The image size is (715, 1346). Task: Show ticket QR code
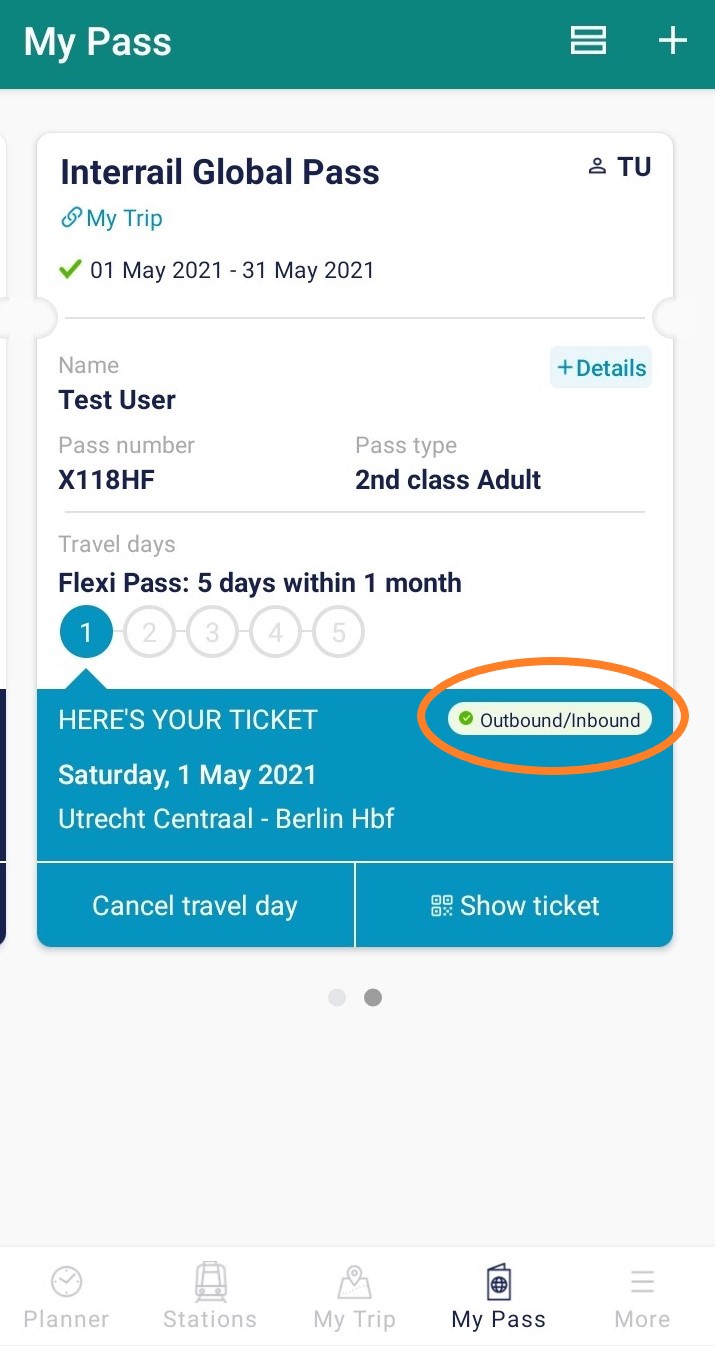(515, 905)
